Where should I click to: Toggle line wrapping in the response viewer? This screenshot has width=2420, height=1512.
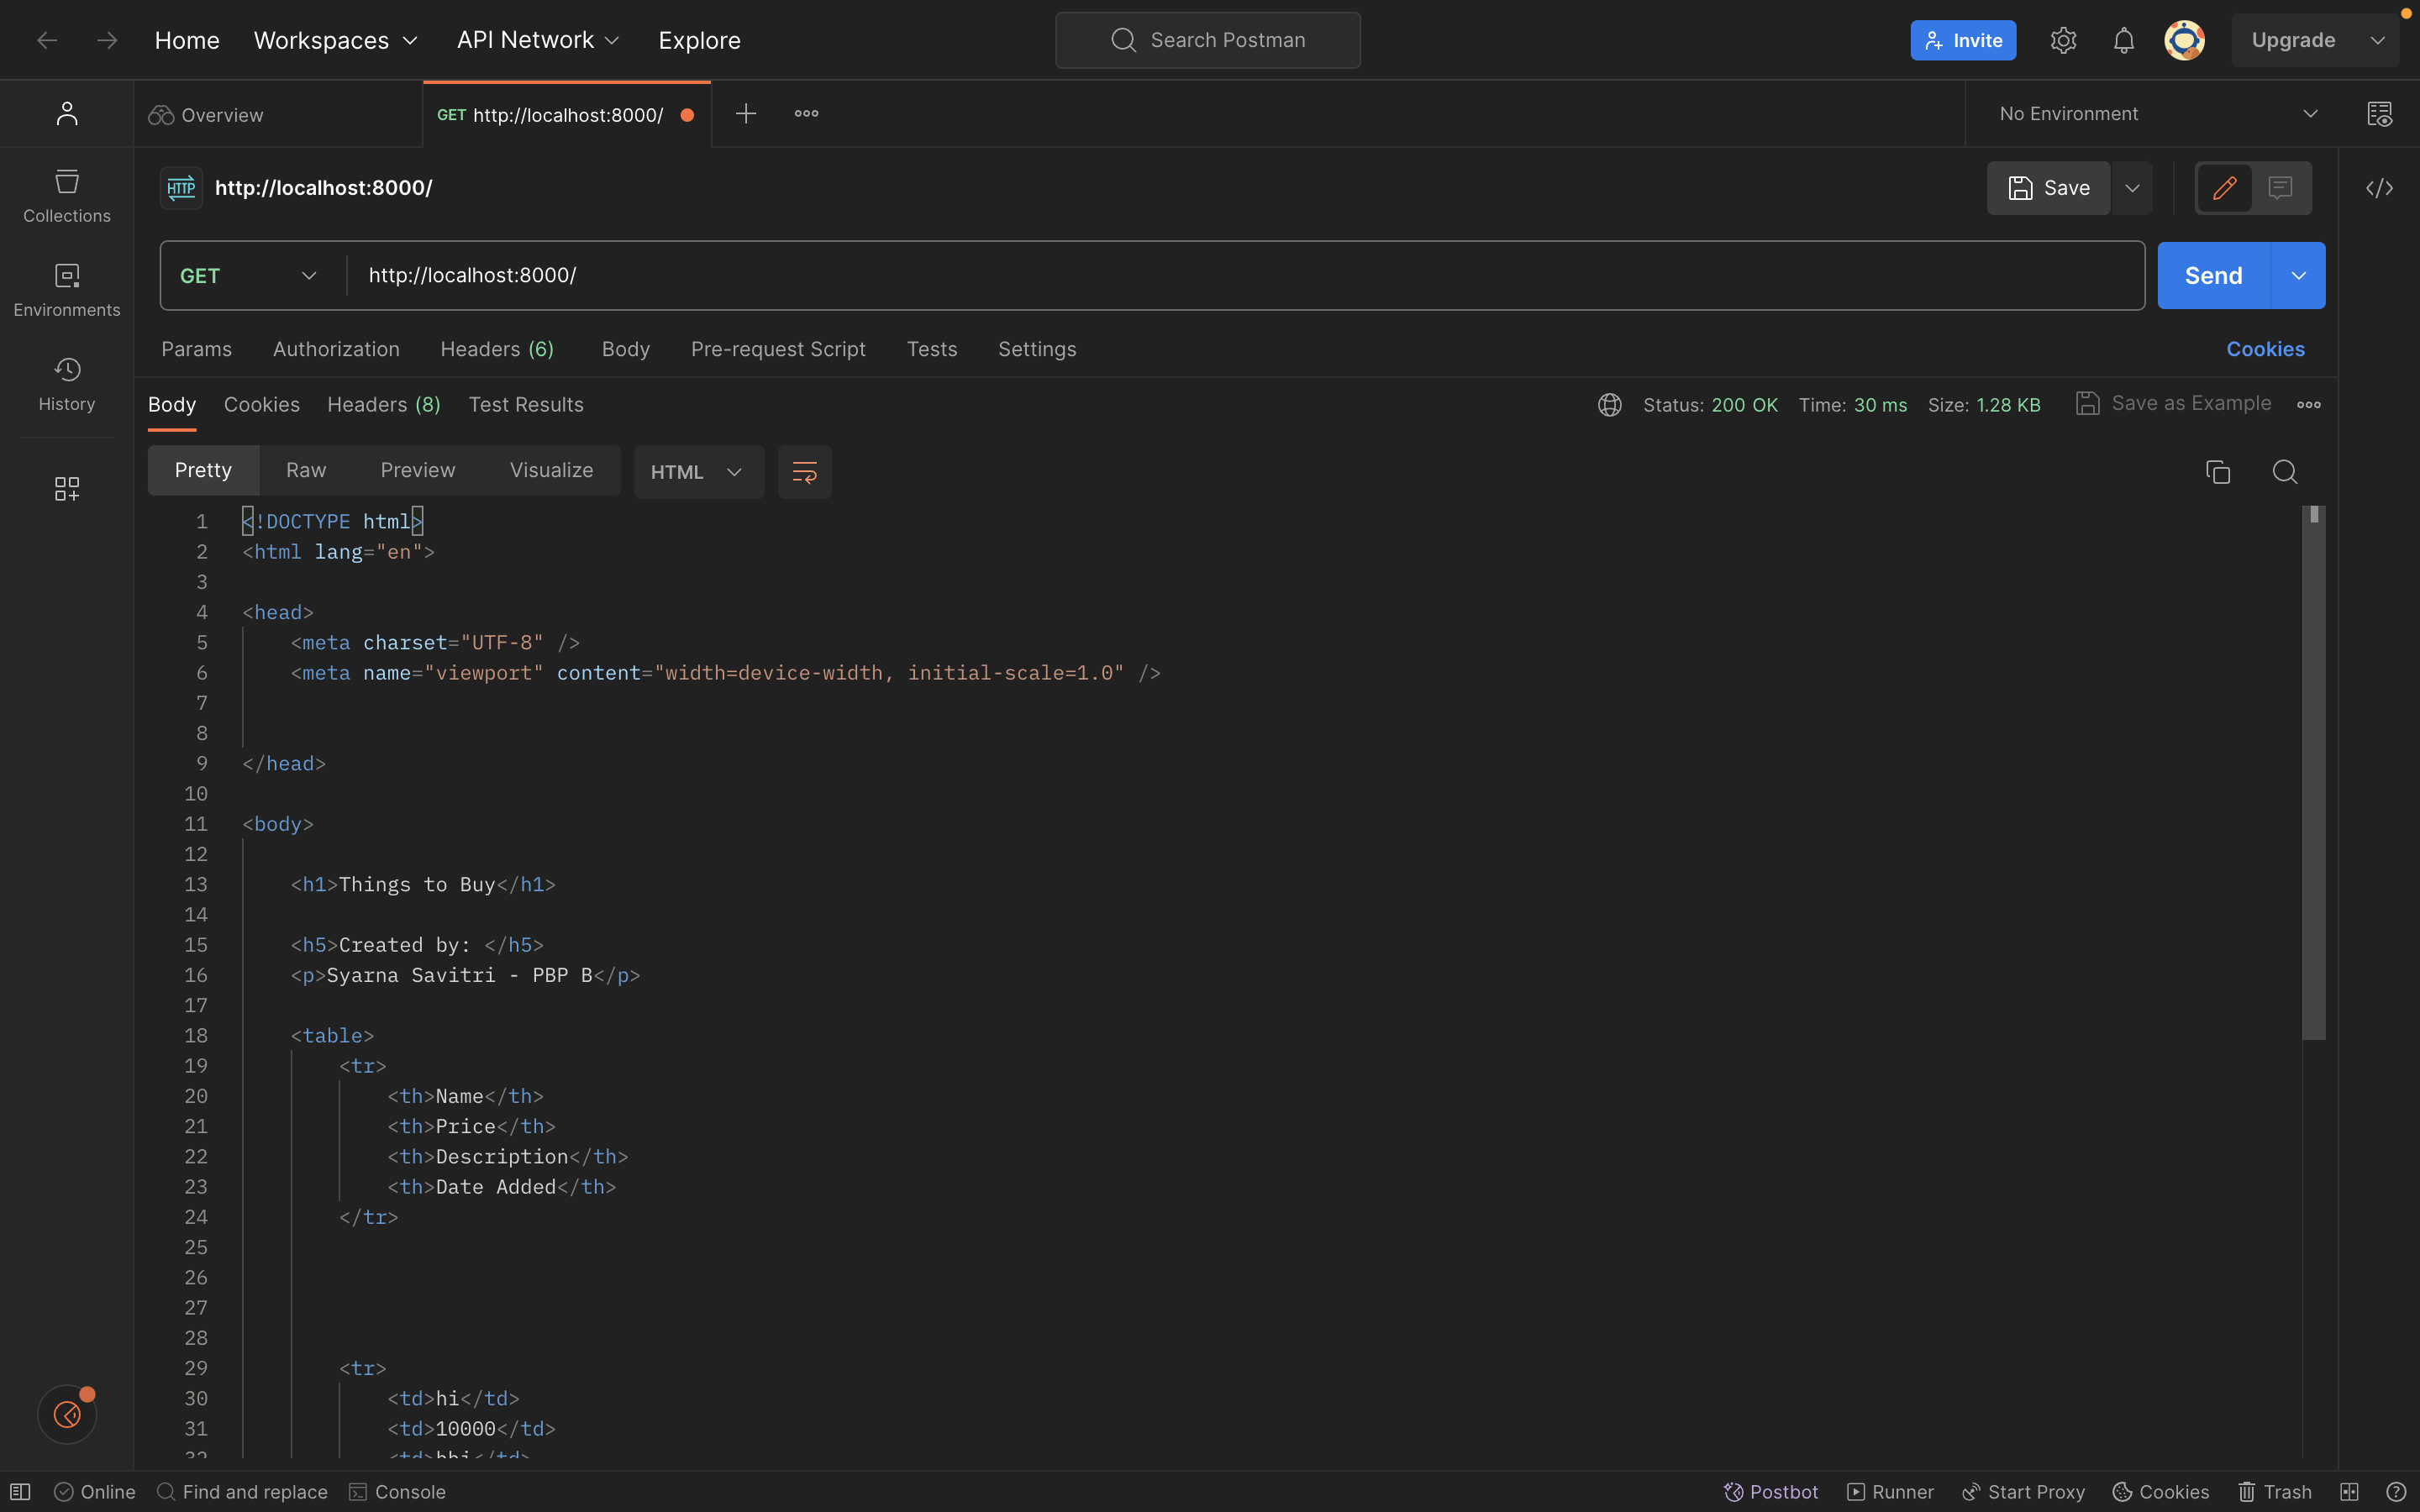[804, 471]
